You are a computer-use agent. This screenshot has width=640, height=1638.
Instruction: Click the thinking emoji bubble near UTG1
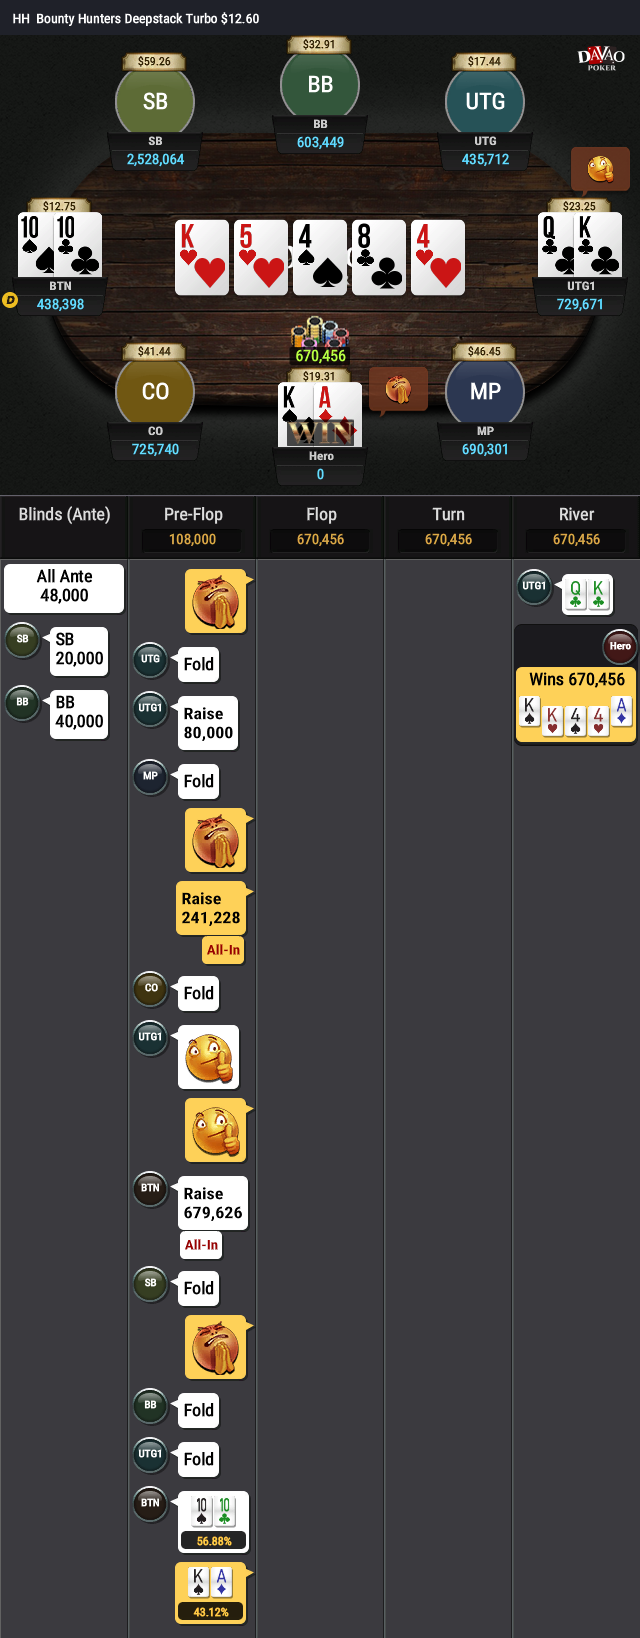[600, 169]
